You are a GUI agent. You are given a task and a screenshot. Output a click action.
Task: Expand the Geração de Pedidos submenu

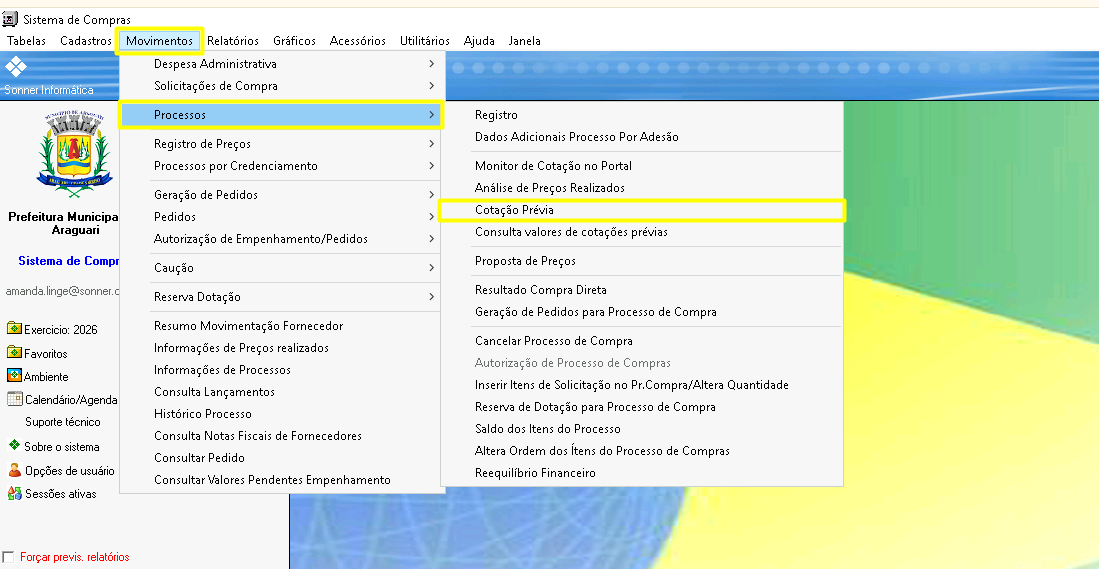pyautogui.click(x=281, y=195)
